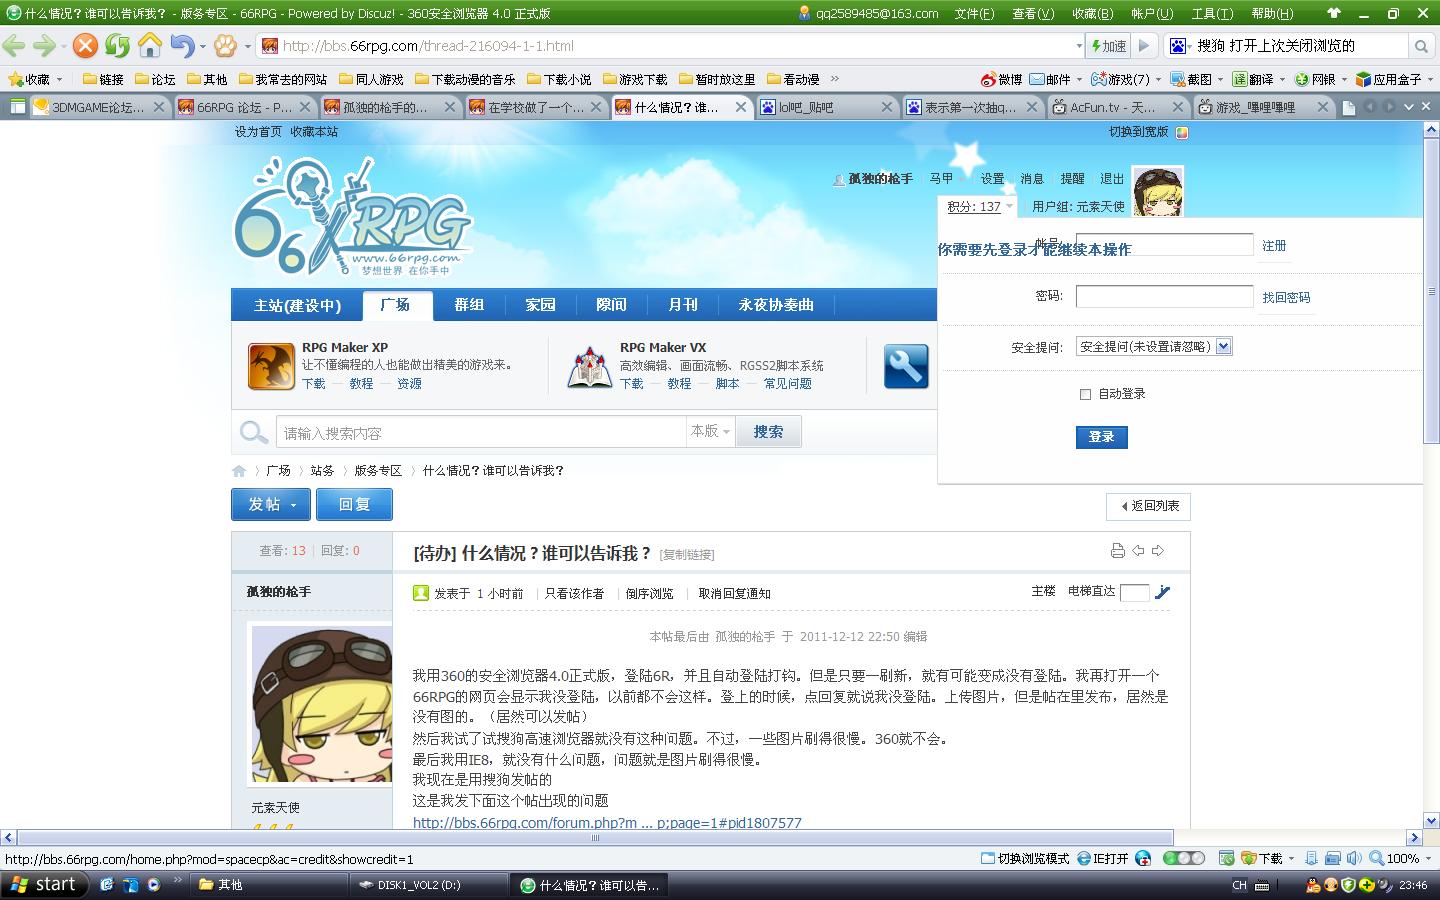Open DISK1_VOL2 (D:) from the taskbar
The height and width of the screenshot is (900, 1440).
(429, 885)
